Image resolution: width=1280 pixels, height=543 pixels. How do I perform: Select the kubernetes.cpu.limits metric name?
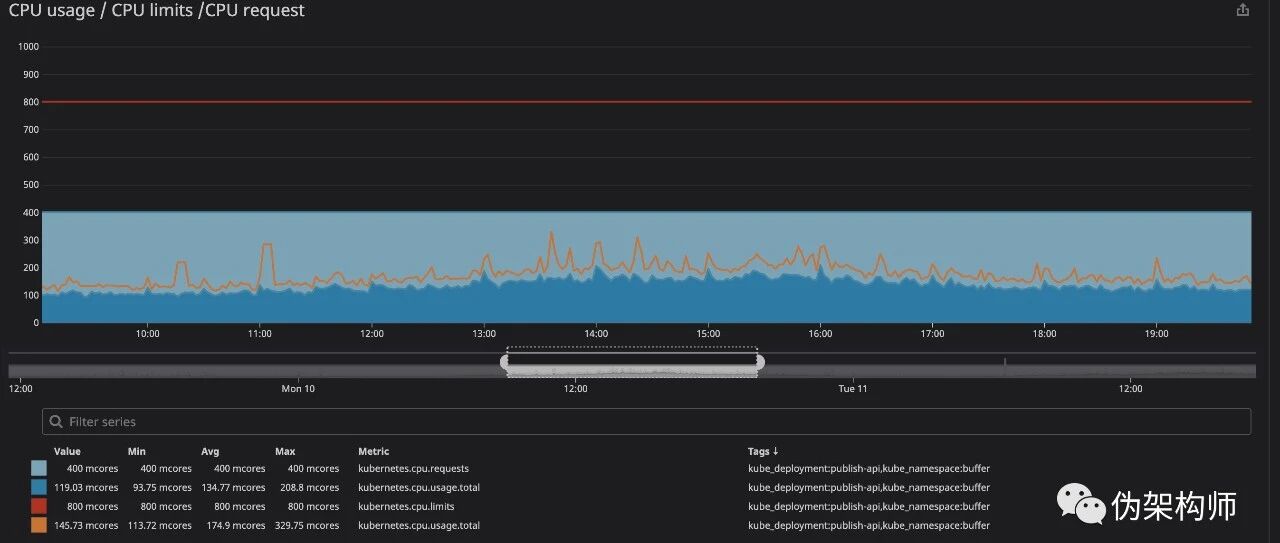point(406,506)
